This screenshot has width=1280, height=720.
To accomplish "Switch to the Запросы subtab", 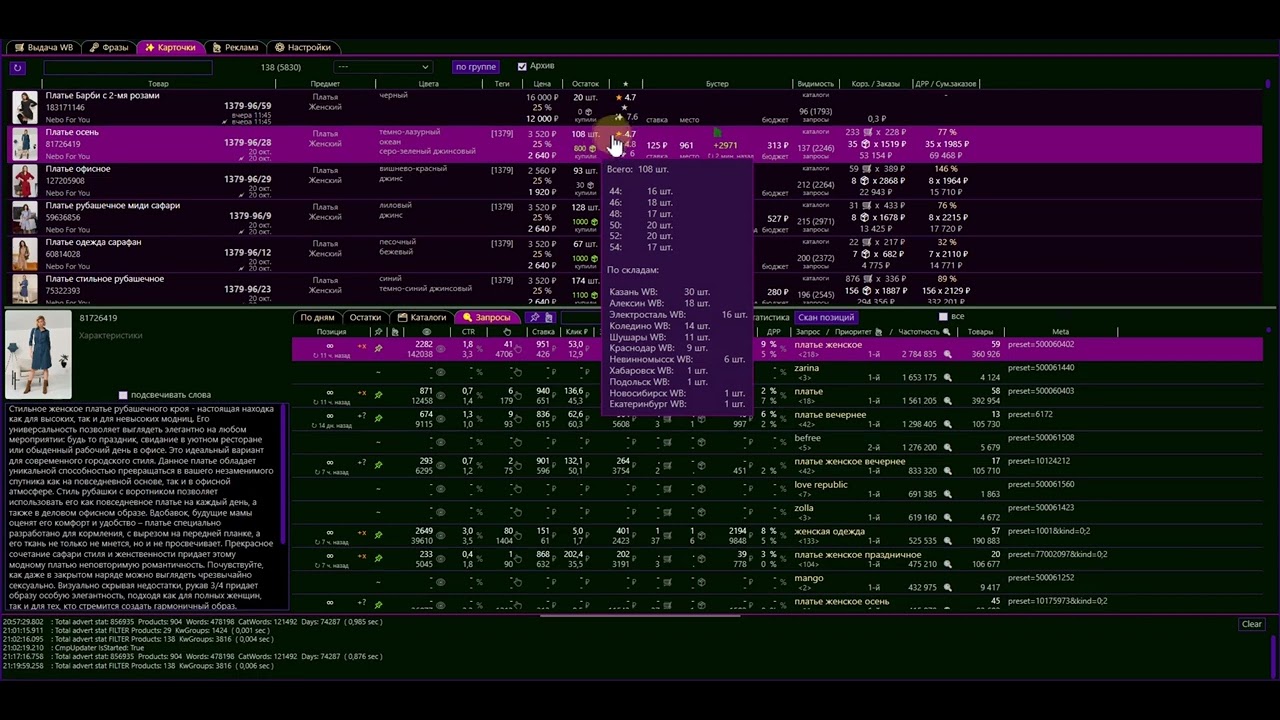I will pos(486,317).
